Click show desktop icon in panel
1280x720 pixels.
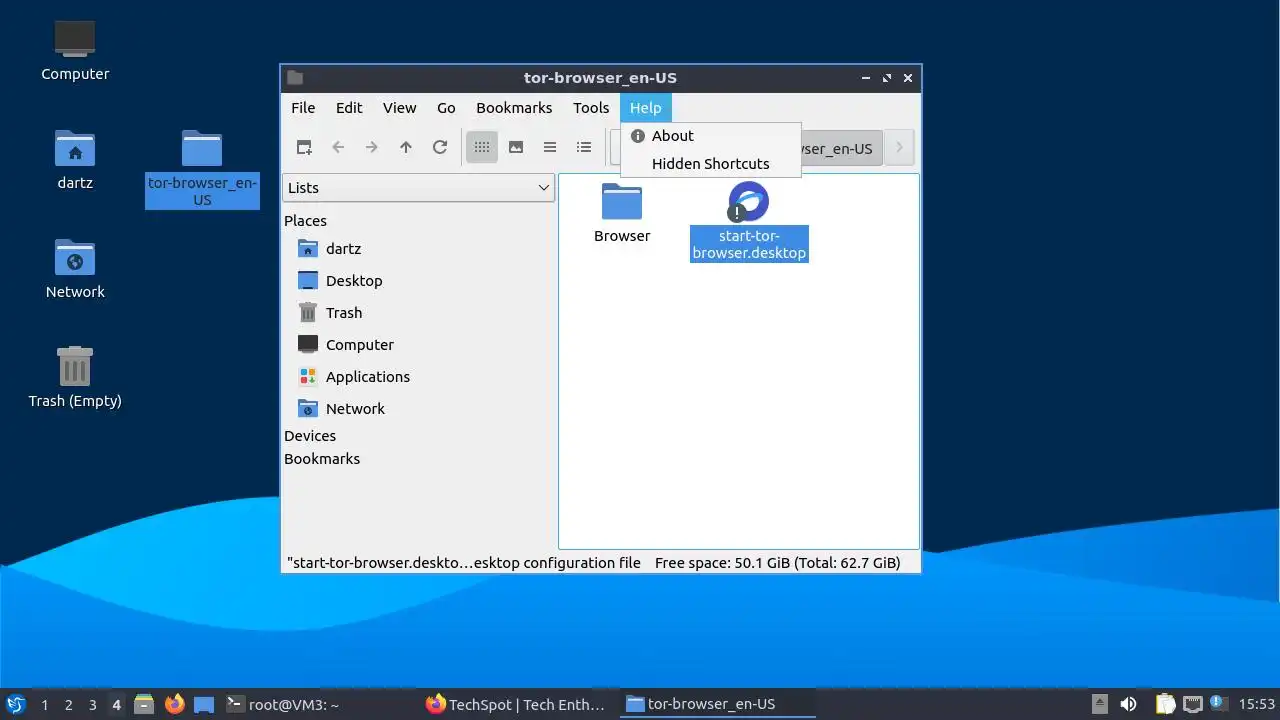pyautogui.click(x=204, y=704)
